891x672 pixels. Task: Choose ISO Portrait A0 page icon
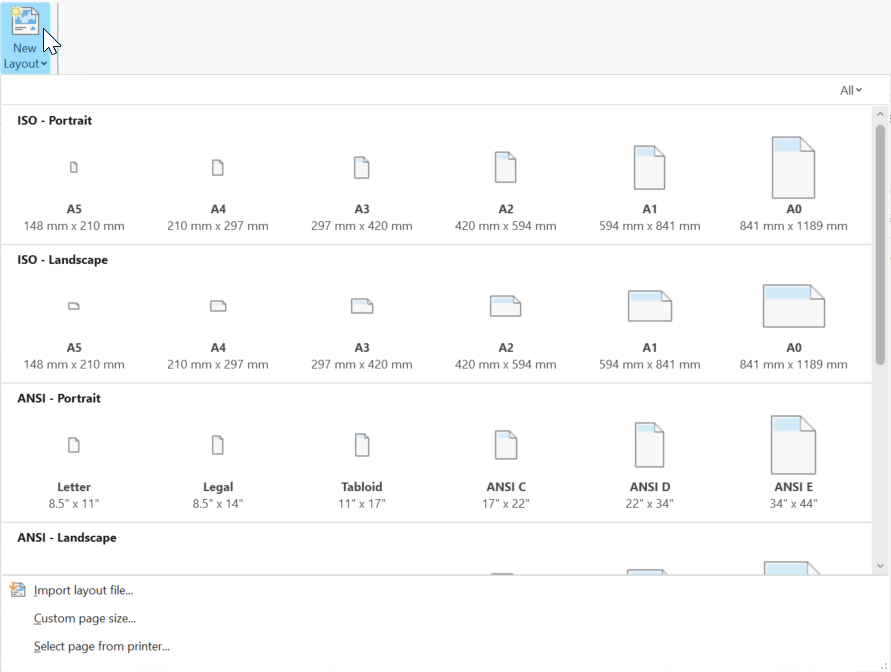point(793,168)
